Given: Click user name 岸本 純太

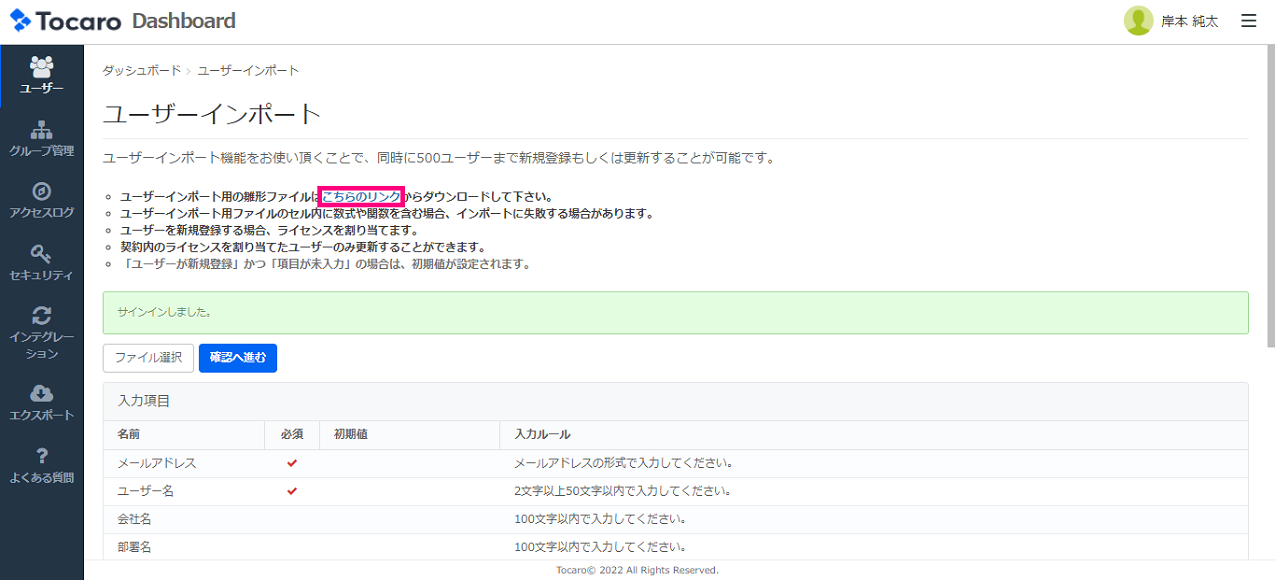Looking at the screenshot, I should [1189, 22].
